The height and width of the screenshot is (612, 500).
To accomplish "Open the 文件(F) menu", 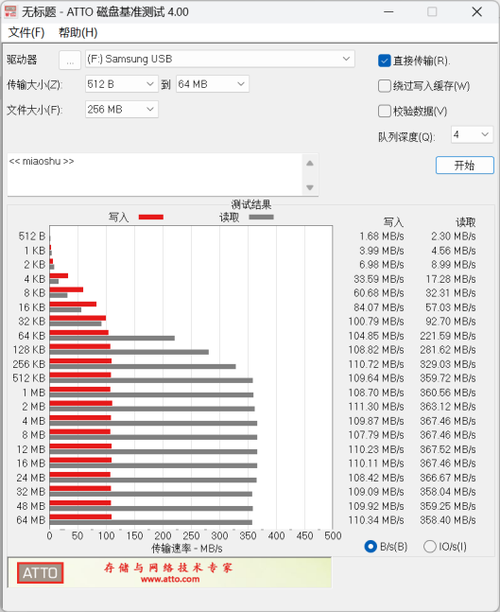I will point(27,32).
